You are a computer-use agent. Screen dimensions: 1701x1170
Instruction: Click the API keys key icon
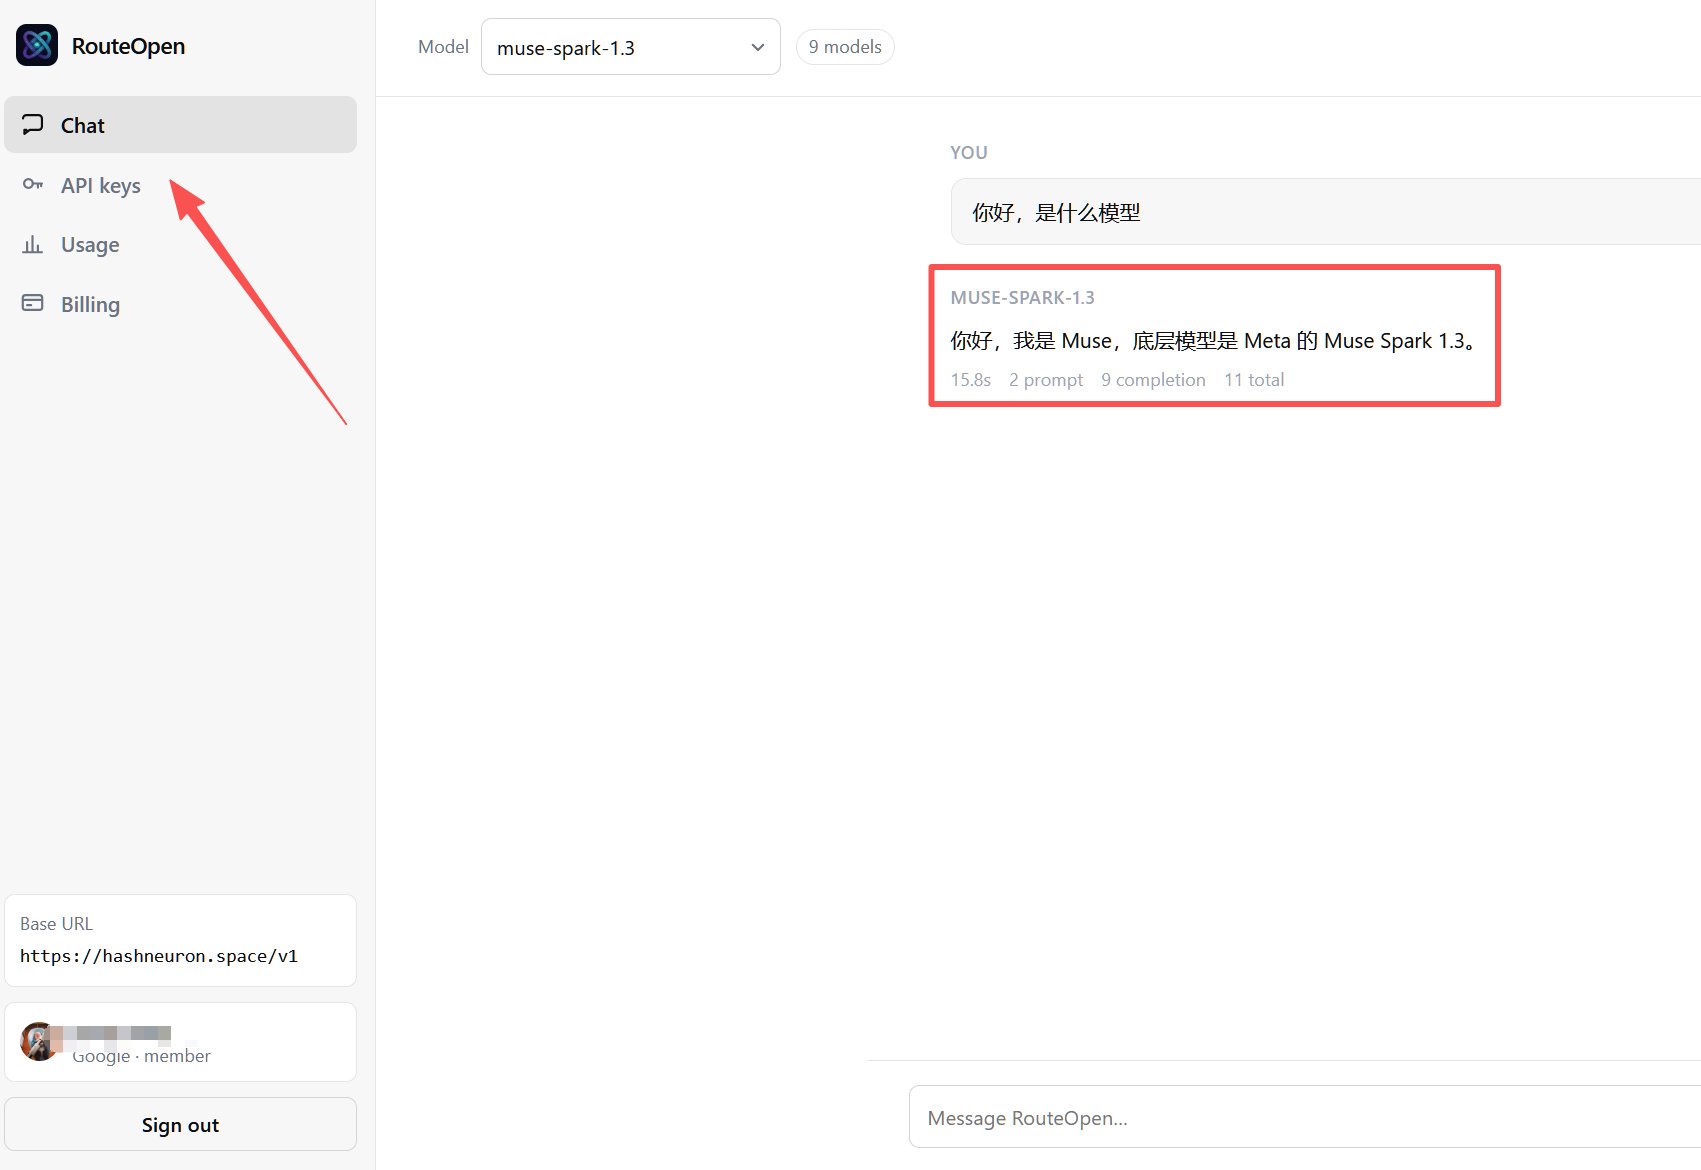click(33, 184)
